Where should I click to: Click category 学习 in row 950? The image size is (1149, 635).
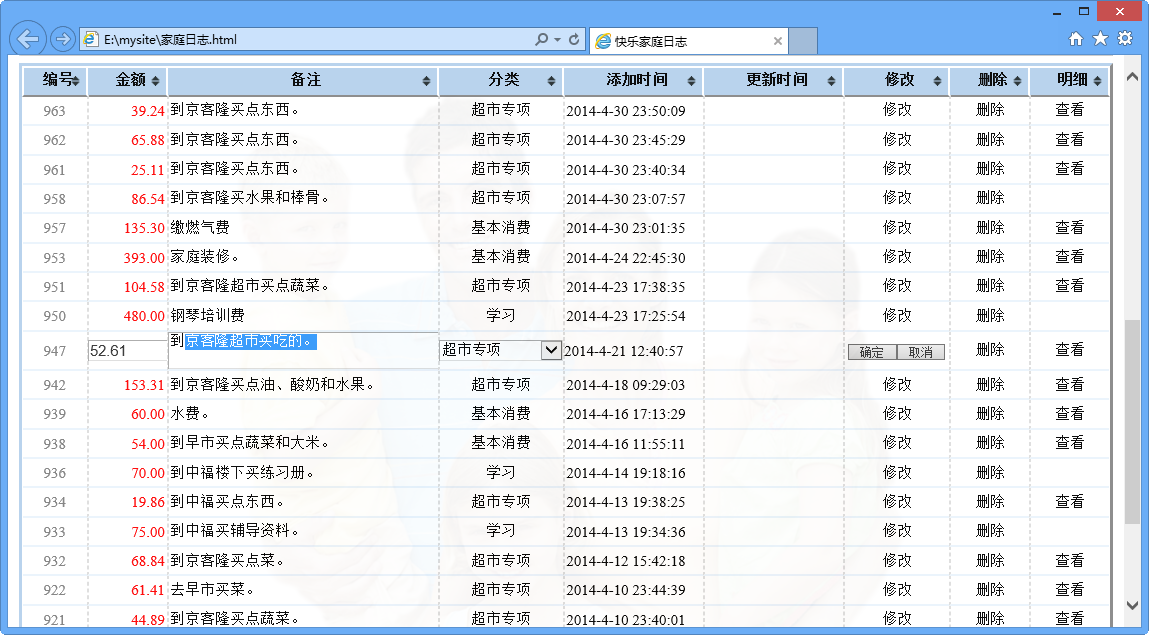[x=500, y=316]
